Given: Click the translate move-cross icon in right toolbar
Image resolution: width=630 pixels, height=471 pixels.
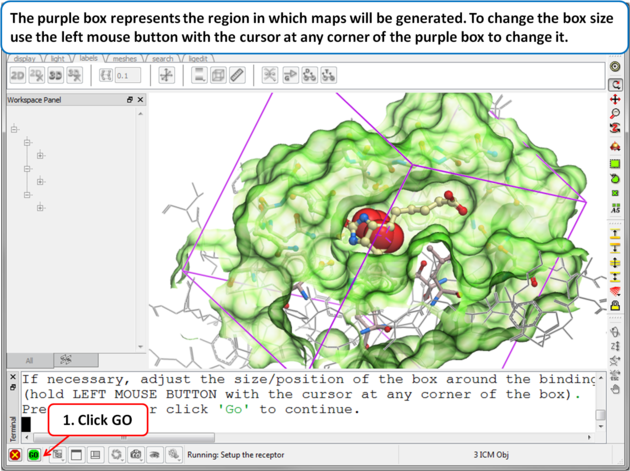Looking at the screenshot, I should click(x=615, y=100).
